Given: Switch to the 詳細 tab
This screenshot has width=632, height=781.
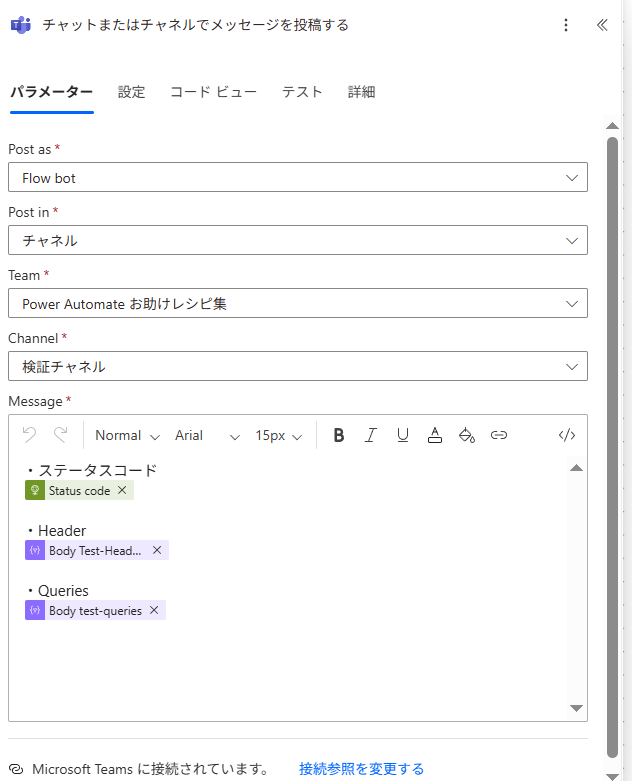Looking at the screenshot, I should 362,92.
